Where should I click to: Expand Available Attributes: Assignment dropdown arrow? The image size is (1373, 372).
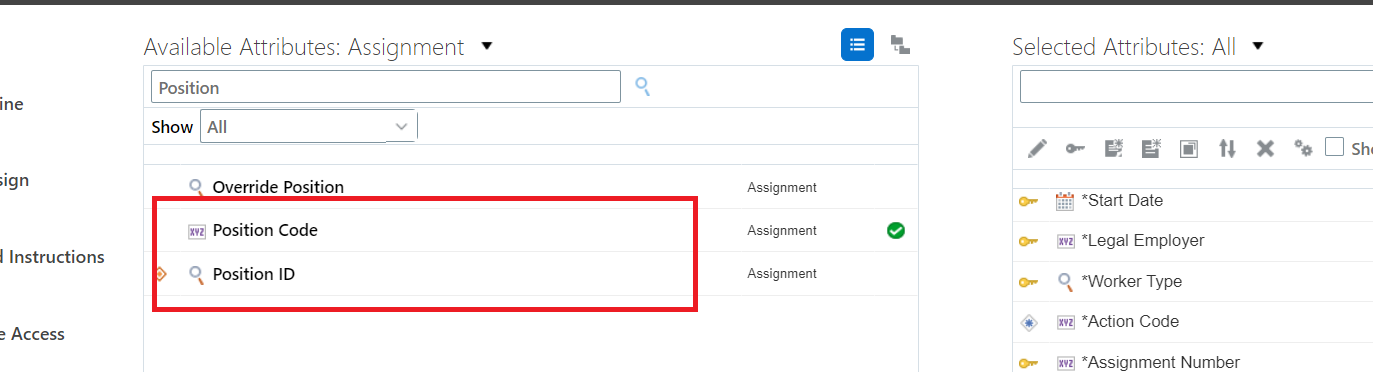(487, 46)
